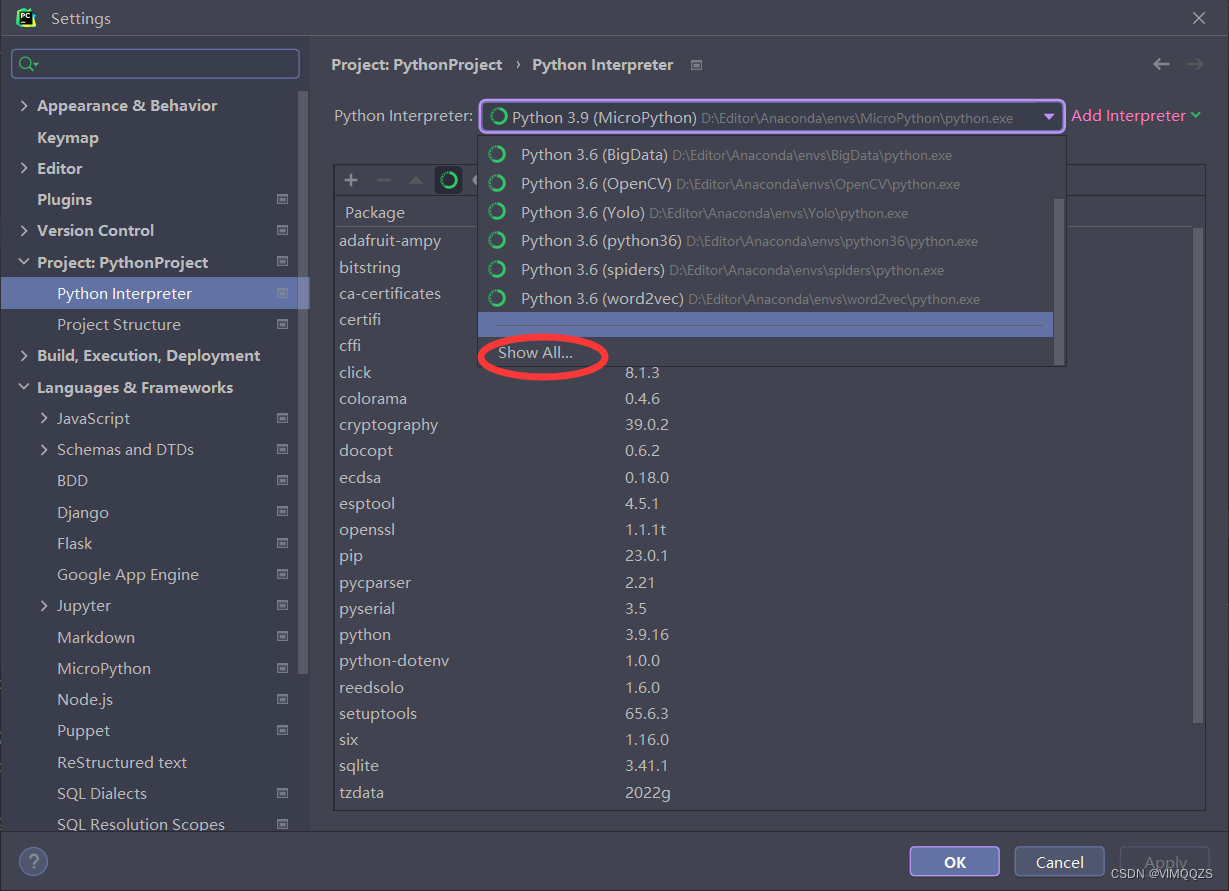This screenshot has width=1229, height=891.
Task: Click the project icon beside Django
Action: point(282,512)
